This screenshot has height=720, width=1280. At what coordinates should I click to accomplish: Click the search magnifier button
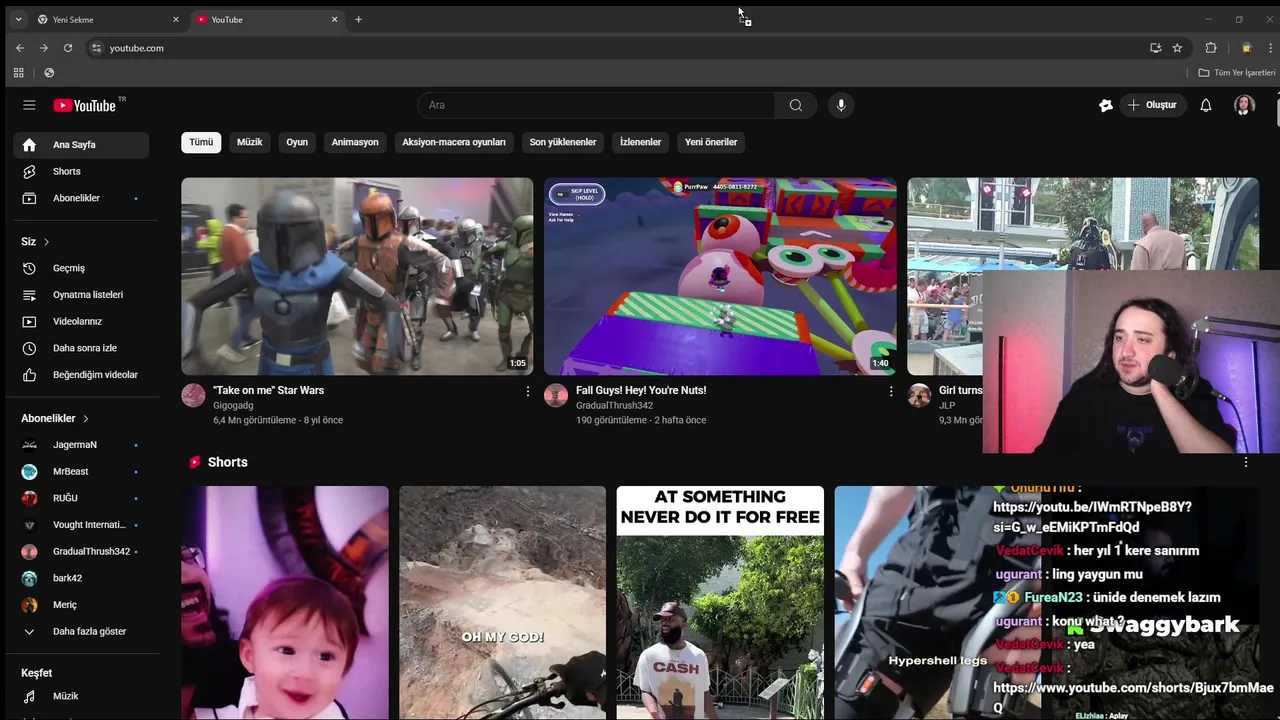pyautogui.click(x=795, y=105)
